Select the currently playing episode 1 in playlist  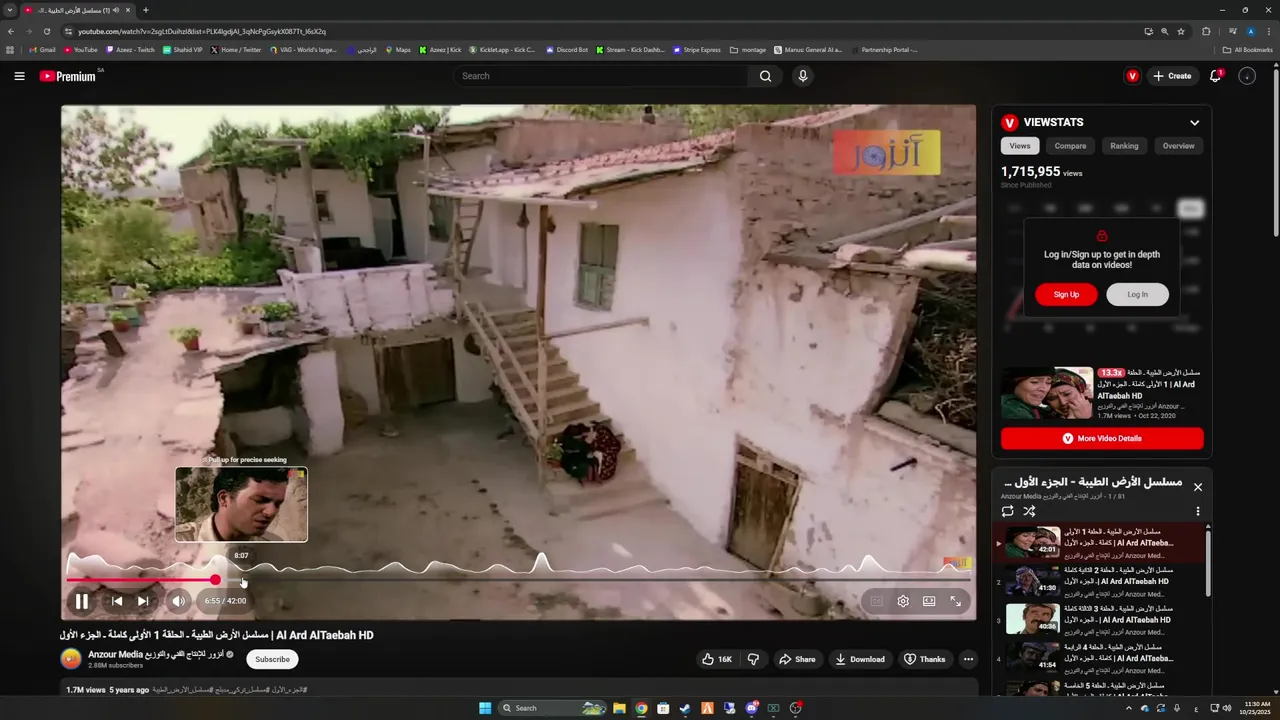(1099, 543)
